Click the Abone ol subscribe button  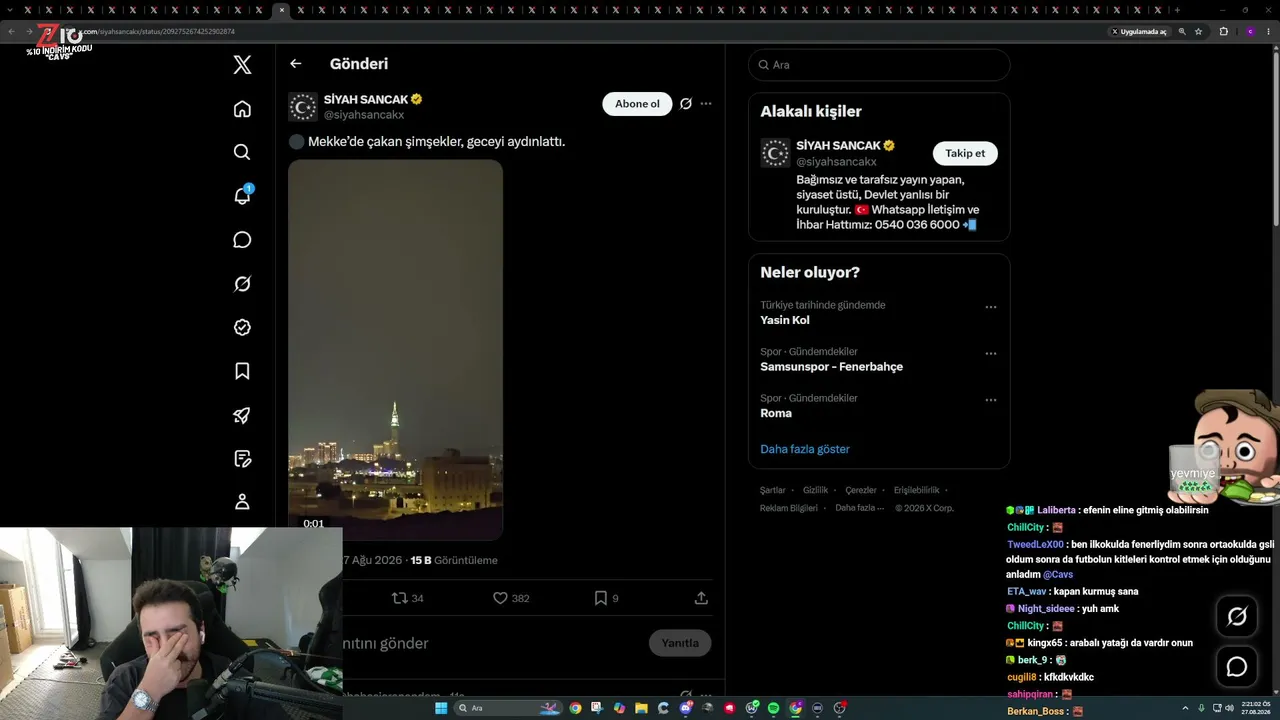coord(637,104)
